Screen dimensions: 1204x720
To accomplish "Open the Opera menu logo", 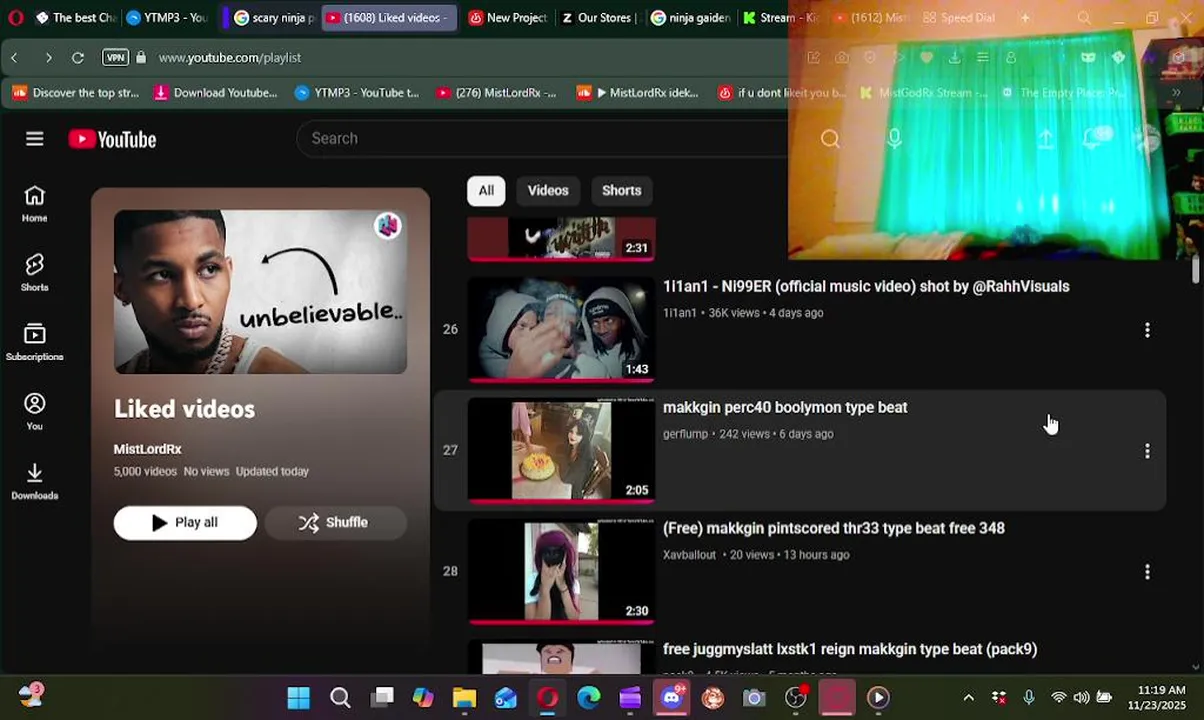I will tap(15, 18).
